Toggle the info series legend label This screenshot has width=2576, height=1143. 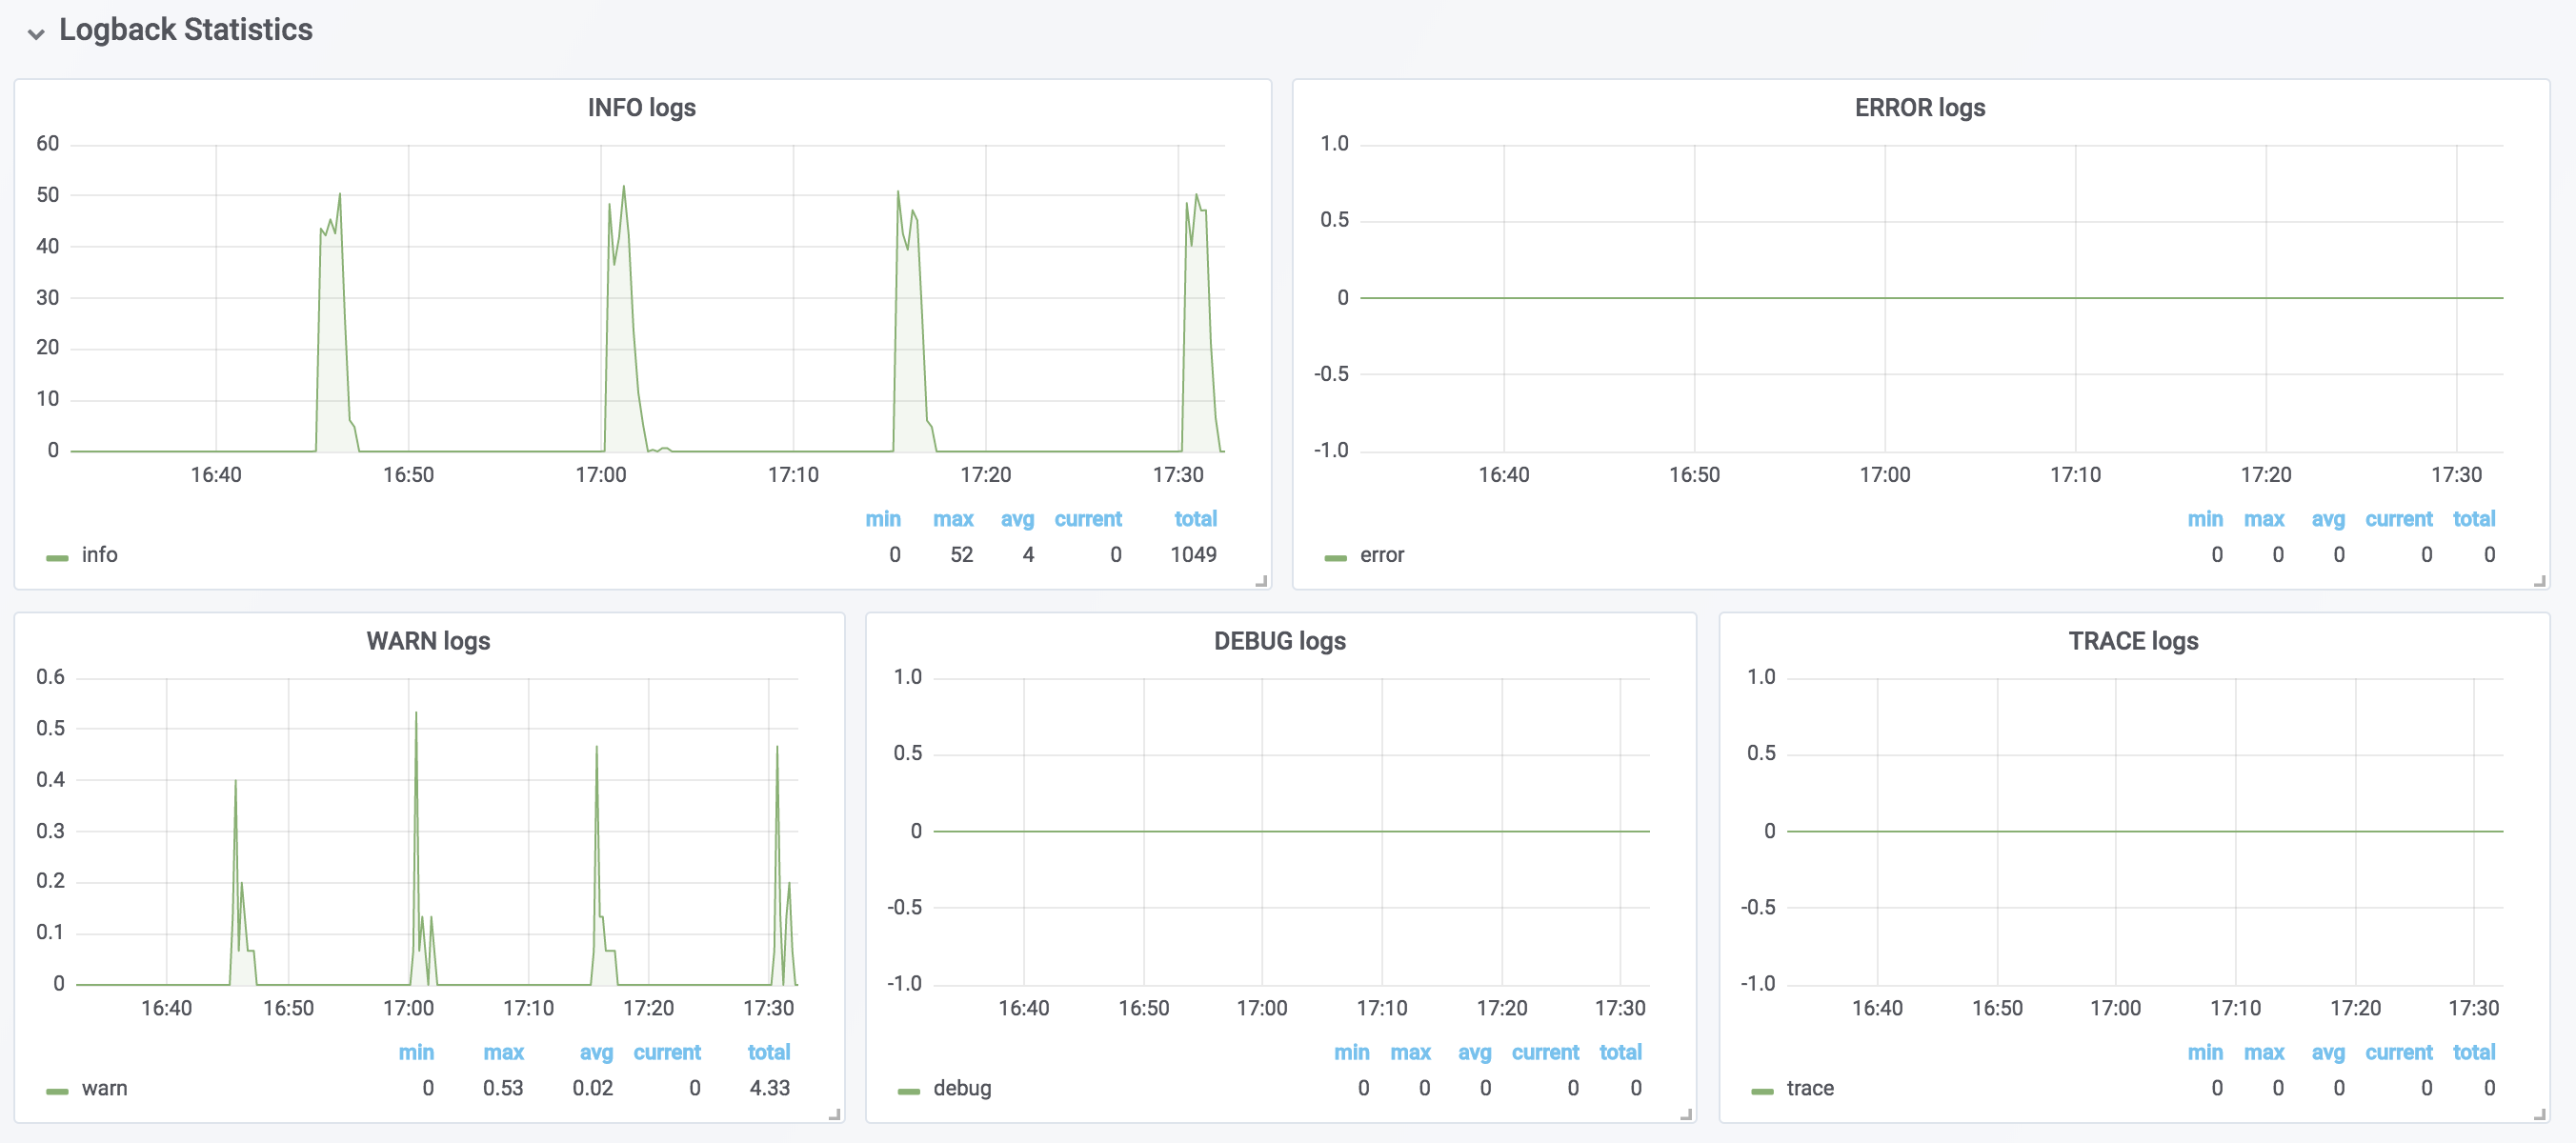coord(99,555)
